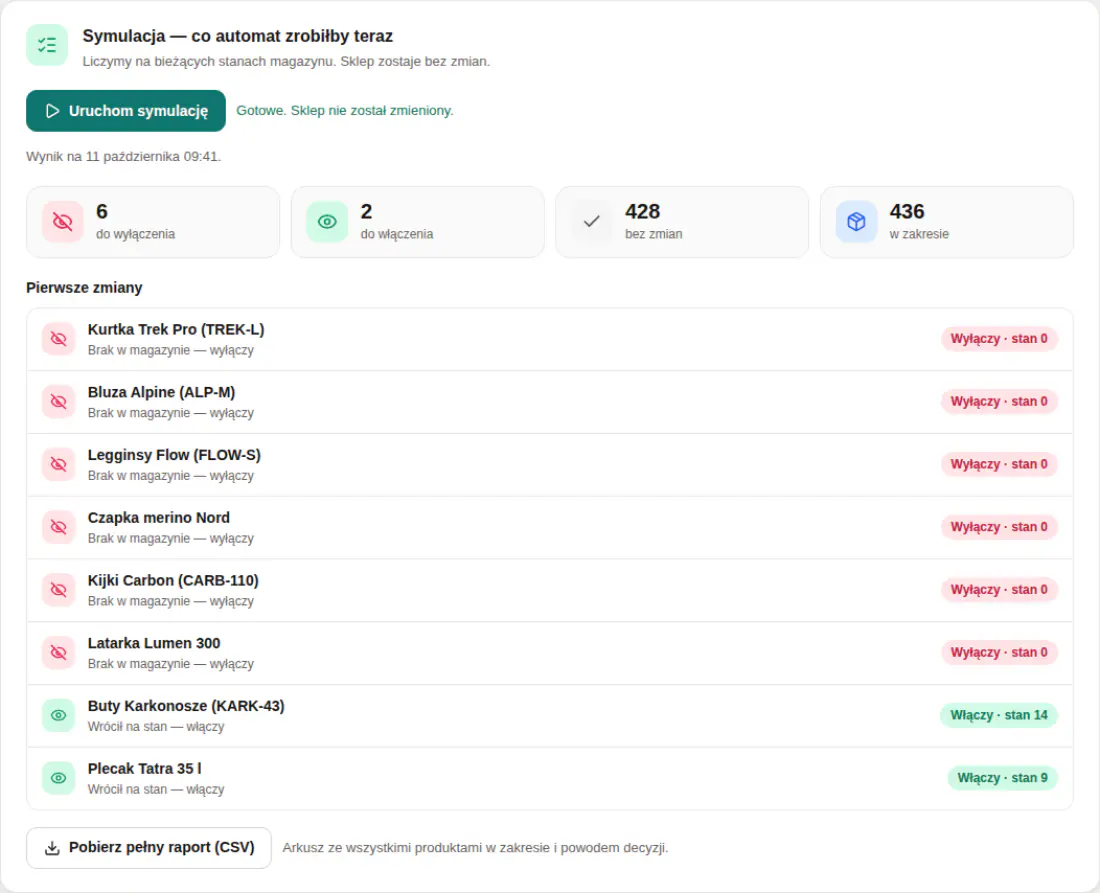Click the '436' in-scope count value
The image size is (1100, 893).
coord(907,212)
